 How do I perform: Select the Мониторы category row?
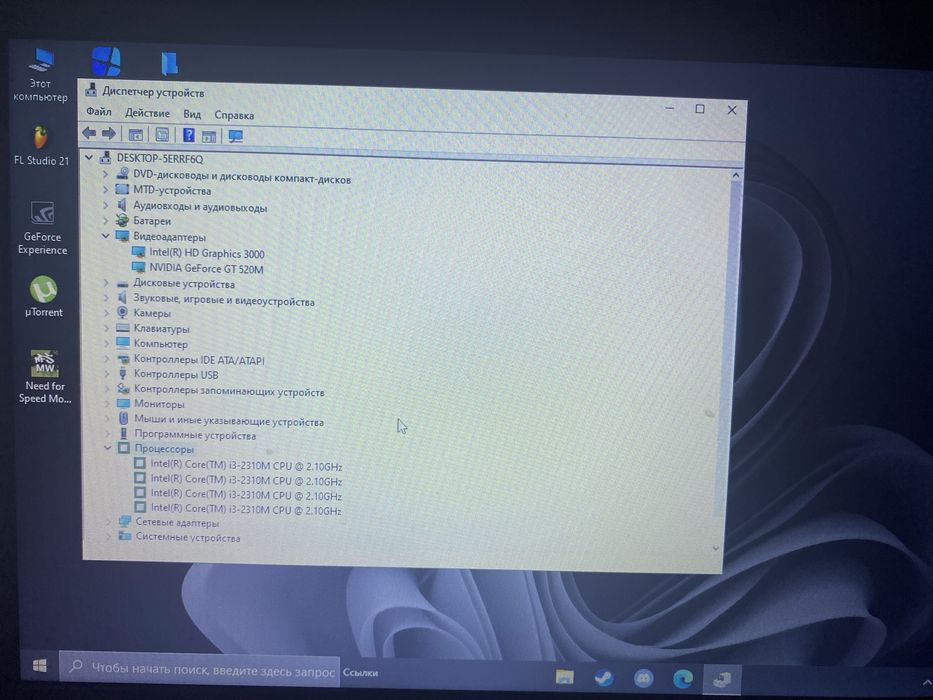(151, 404)
